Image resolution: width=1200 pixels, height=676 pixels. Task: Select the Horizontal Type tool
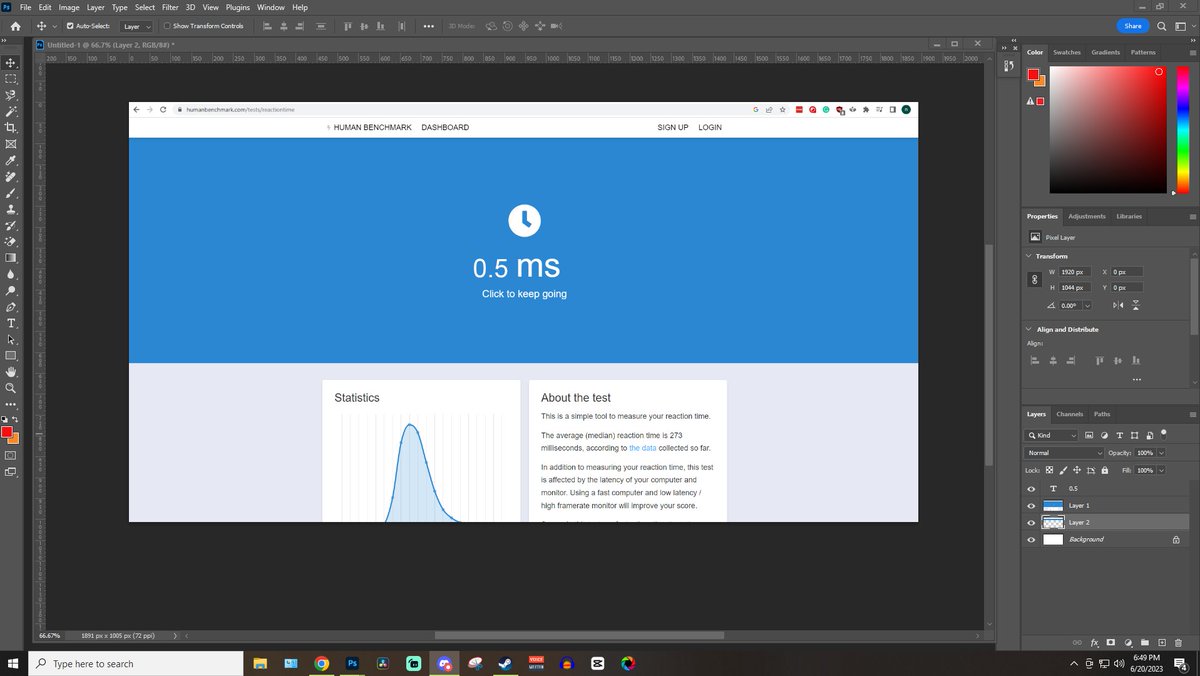point(11,323)
